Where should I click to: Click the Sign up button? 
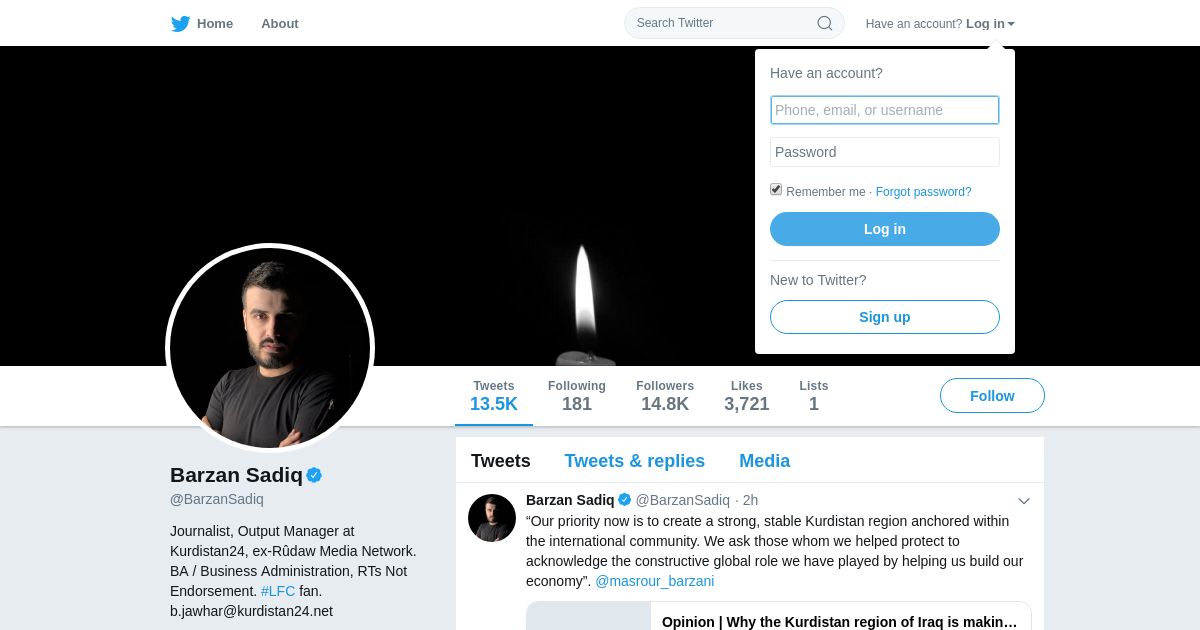pos(884,317)
